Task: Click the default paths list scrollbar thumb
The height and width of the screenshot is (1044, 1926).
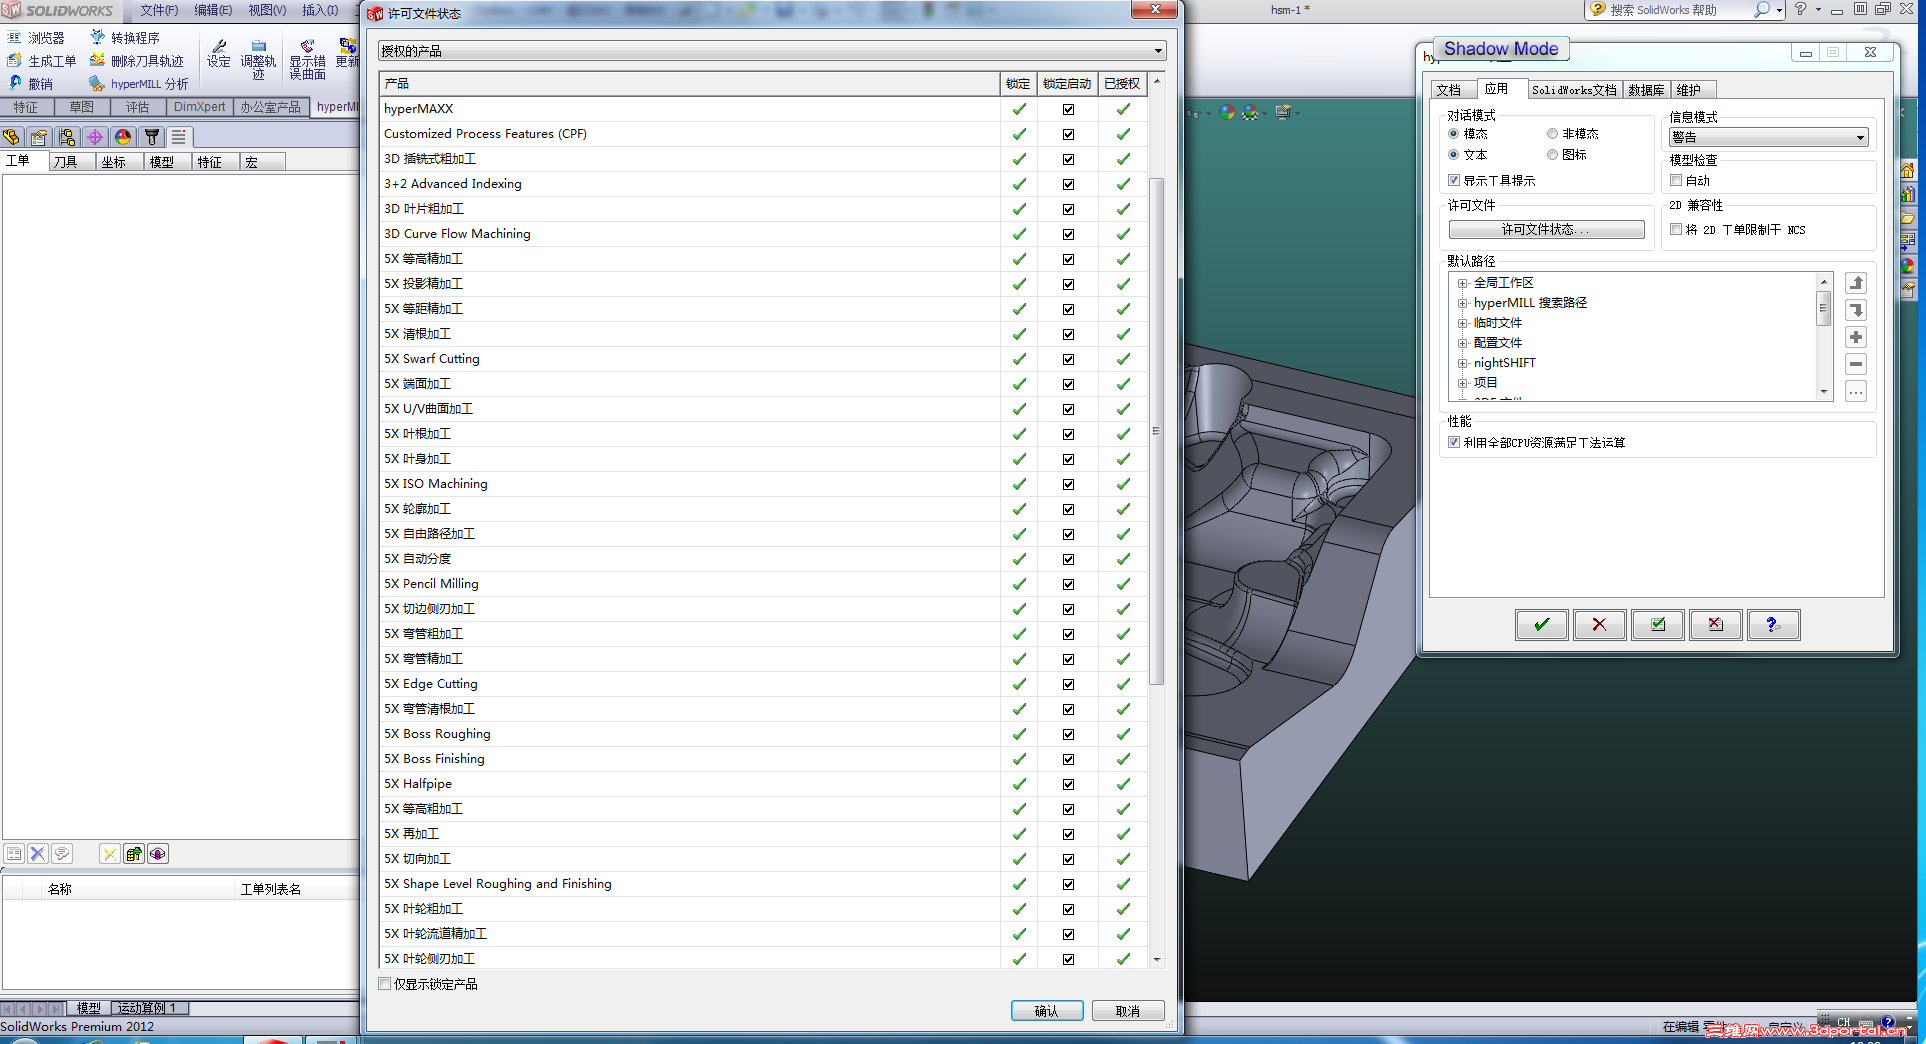Action: click(x=1824, y=308)
